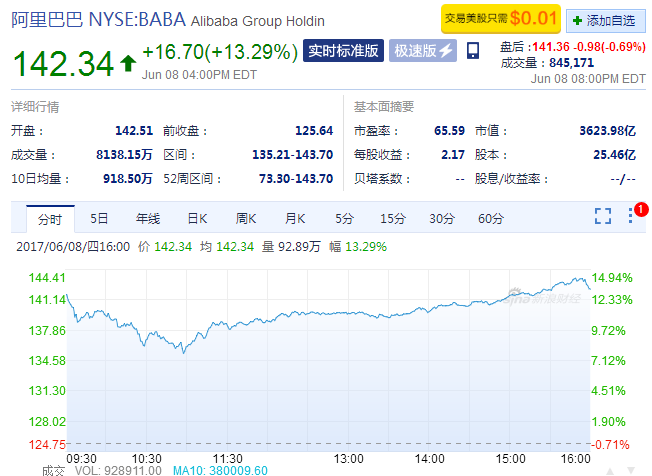Click volume value 8138.15万
Image resolution: width=652 pixels, height=476 pixels.
tap(124, 155)
